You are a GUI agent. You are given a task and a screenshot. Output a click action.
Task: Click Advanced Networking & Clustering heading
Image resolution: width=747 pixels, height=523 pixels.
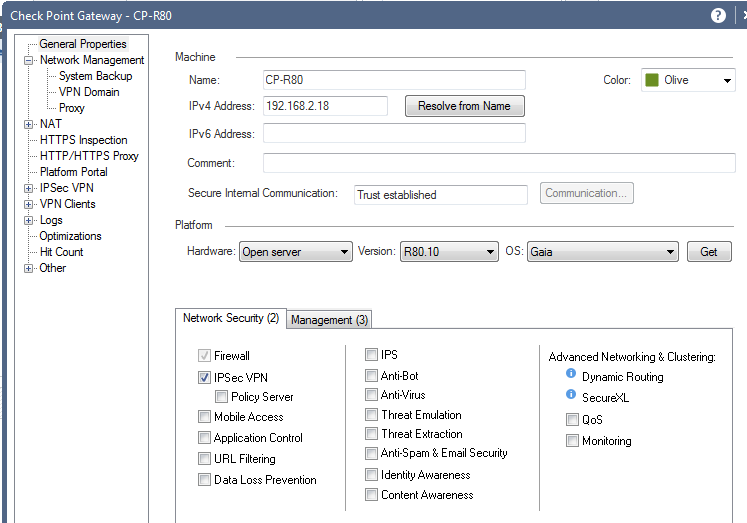point(632,357)
